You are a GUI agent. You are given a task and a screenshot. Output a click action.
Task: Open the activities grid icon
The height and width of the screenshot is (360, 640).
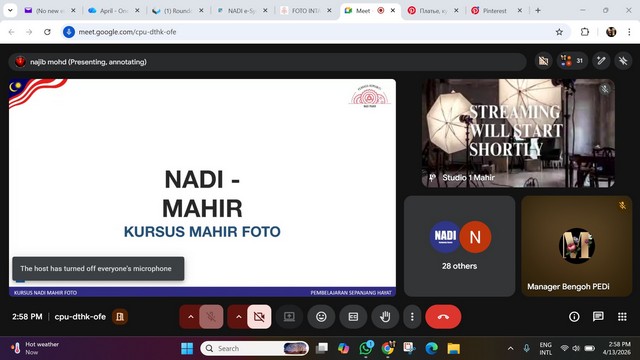pyautogui.click(x=622, y=317)
